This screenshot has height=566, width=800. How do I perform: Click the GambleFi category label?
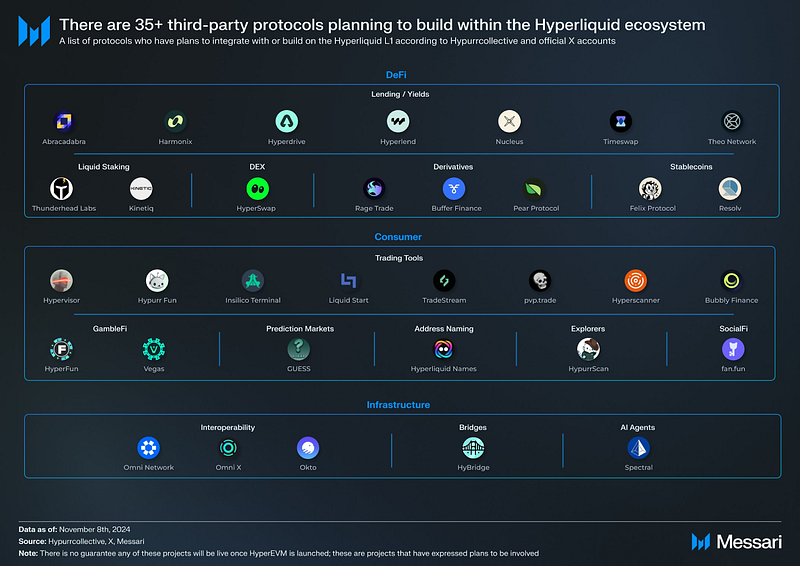[x=110, y=329]
